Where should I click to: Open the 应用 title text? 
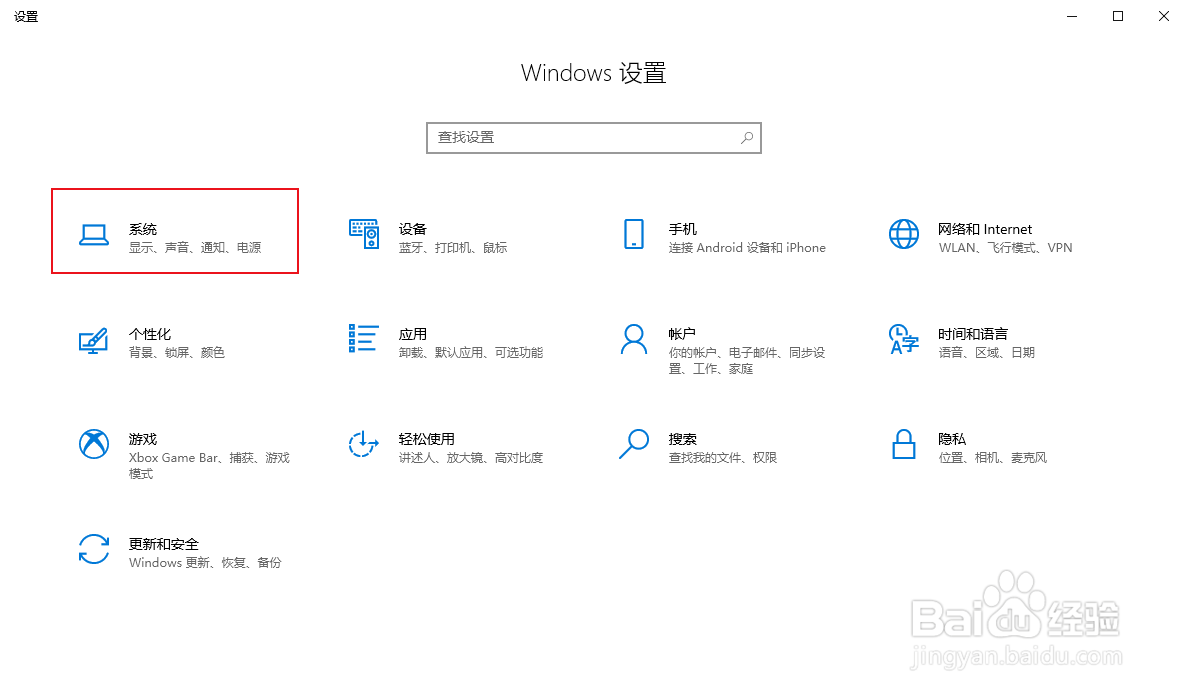[413, 334]
